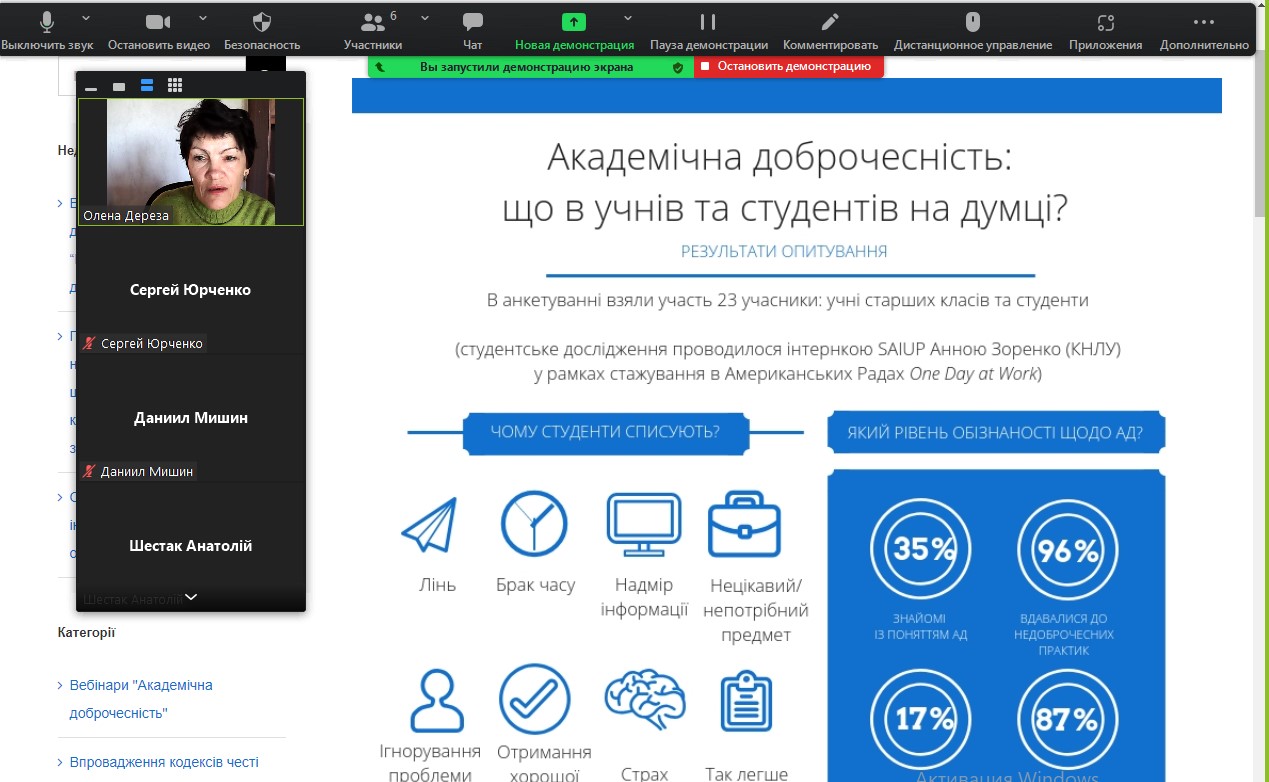Start Новая демонстрация screen share

tap(574, 30)
